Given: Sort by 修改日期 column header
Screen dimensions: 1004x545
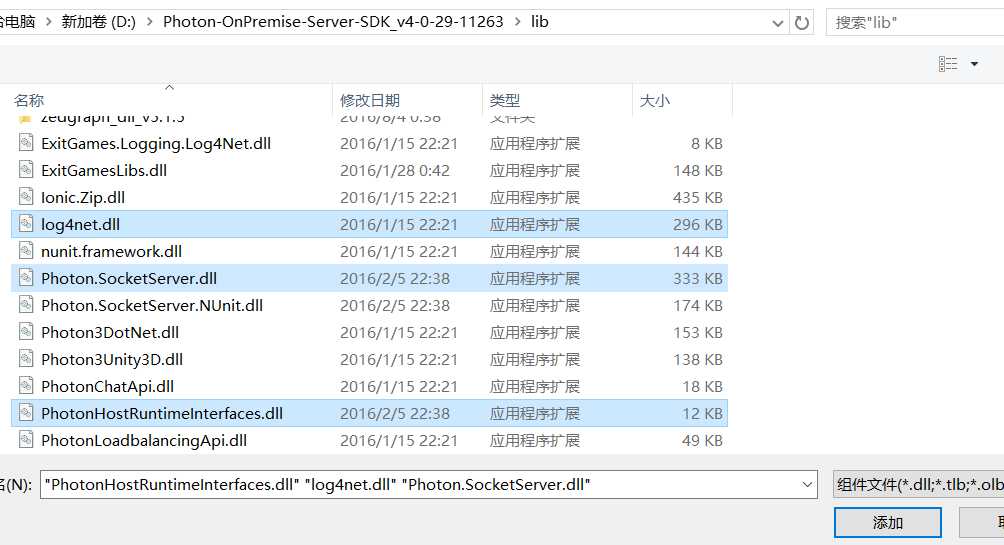Looking at the screenshot, I should click(369, 101).
